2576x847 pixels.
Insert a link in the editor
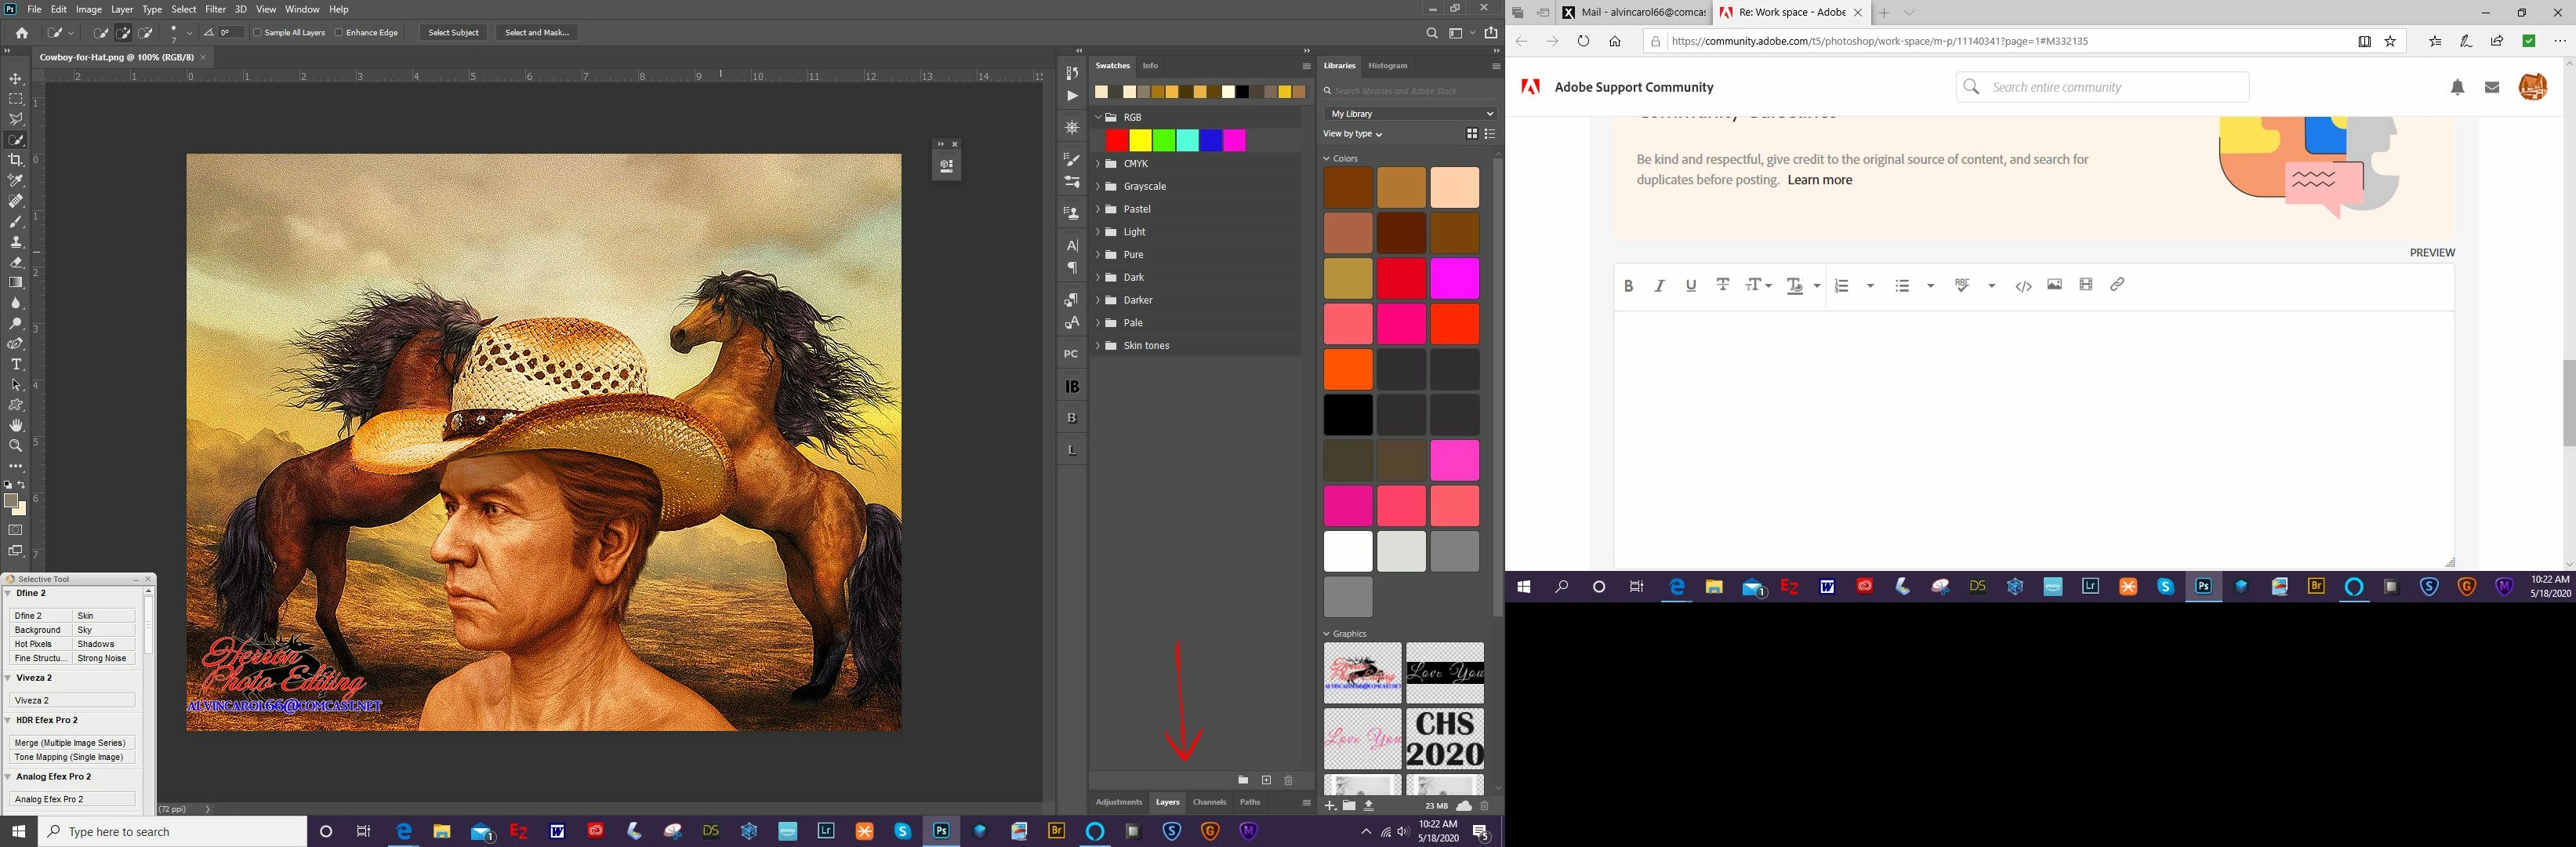tap(2117, 285)
